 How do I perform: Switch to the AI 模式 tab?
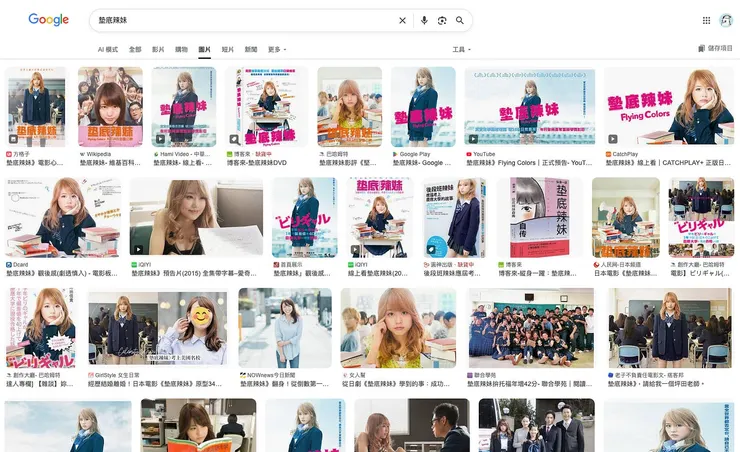108,49
